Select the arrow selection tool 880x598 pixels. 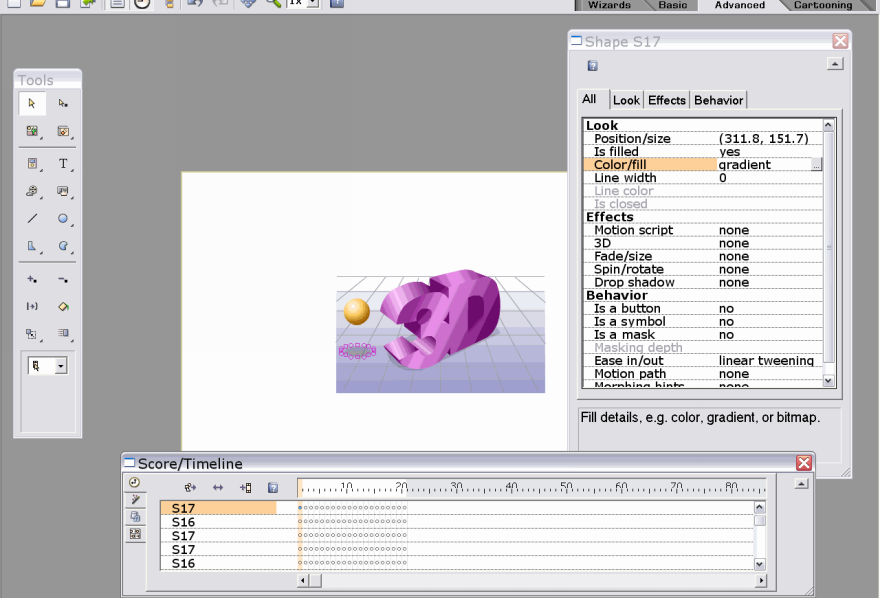coord(32,103)
